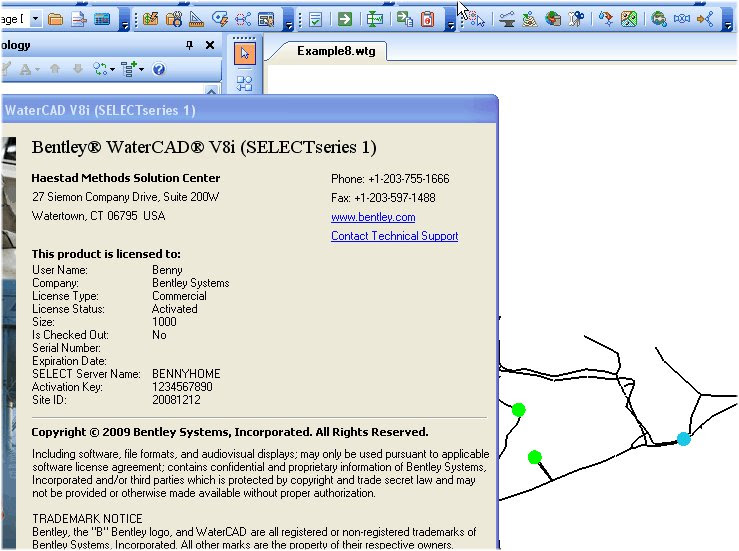
Task: Click the window with pencil options icon
Action: tap(266, 19)
